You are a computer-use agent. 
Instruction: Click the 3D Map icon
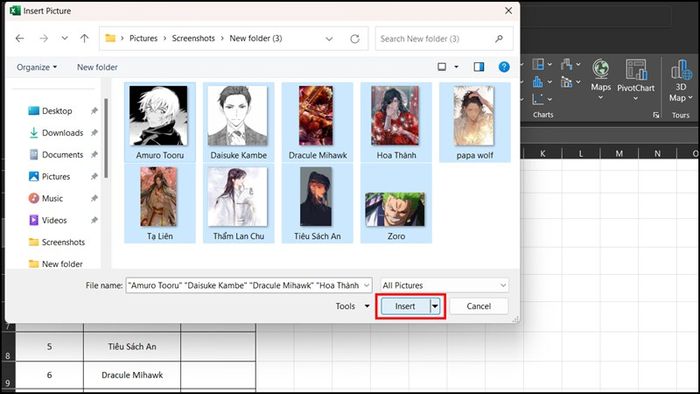(x=681, y=81)
